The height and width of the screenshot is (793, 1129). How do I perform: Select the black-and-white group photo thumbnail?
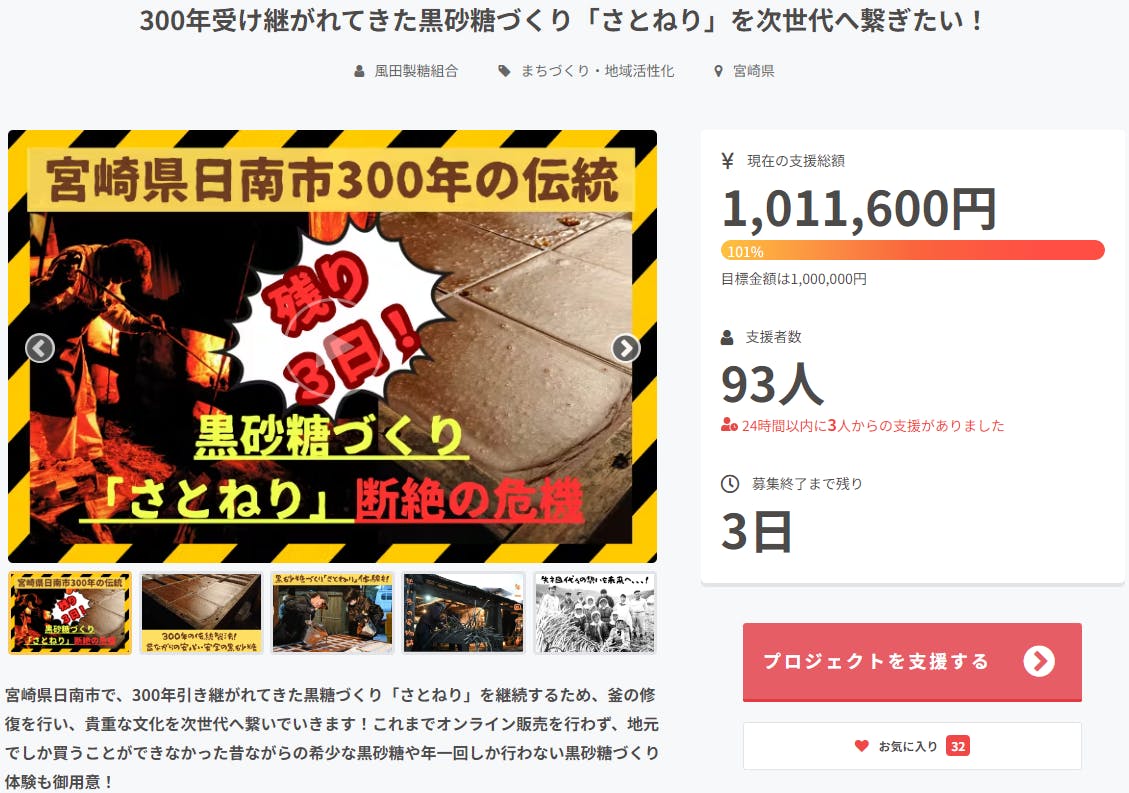pos(595,613)
